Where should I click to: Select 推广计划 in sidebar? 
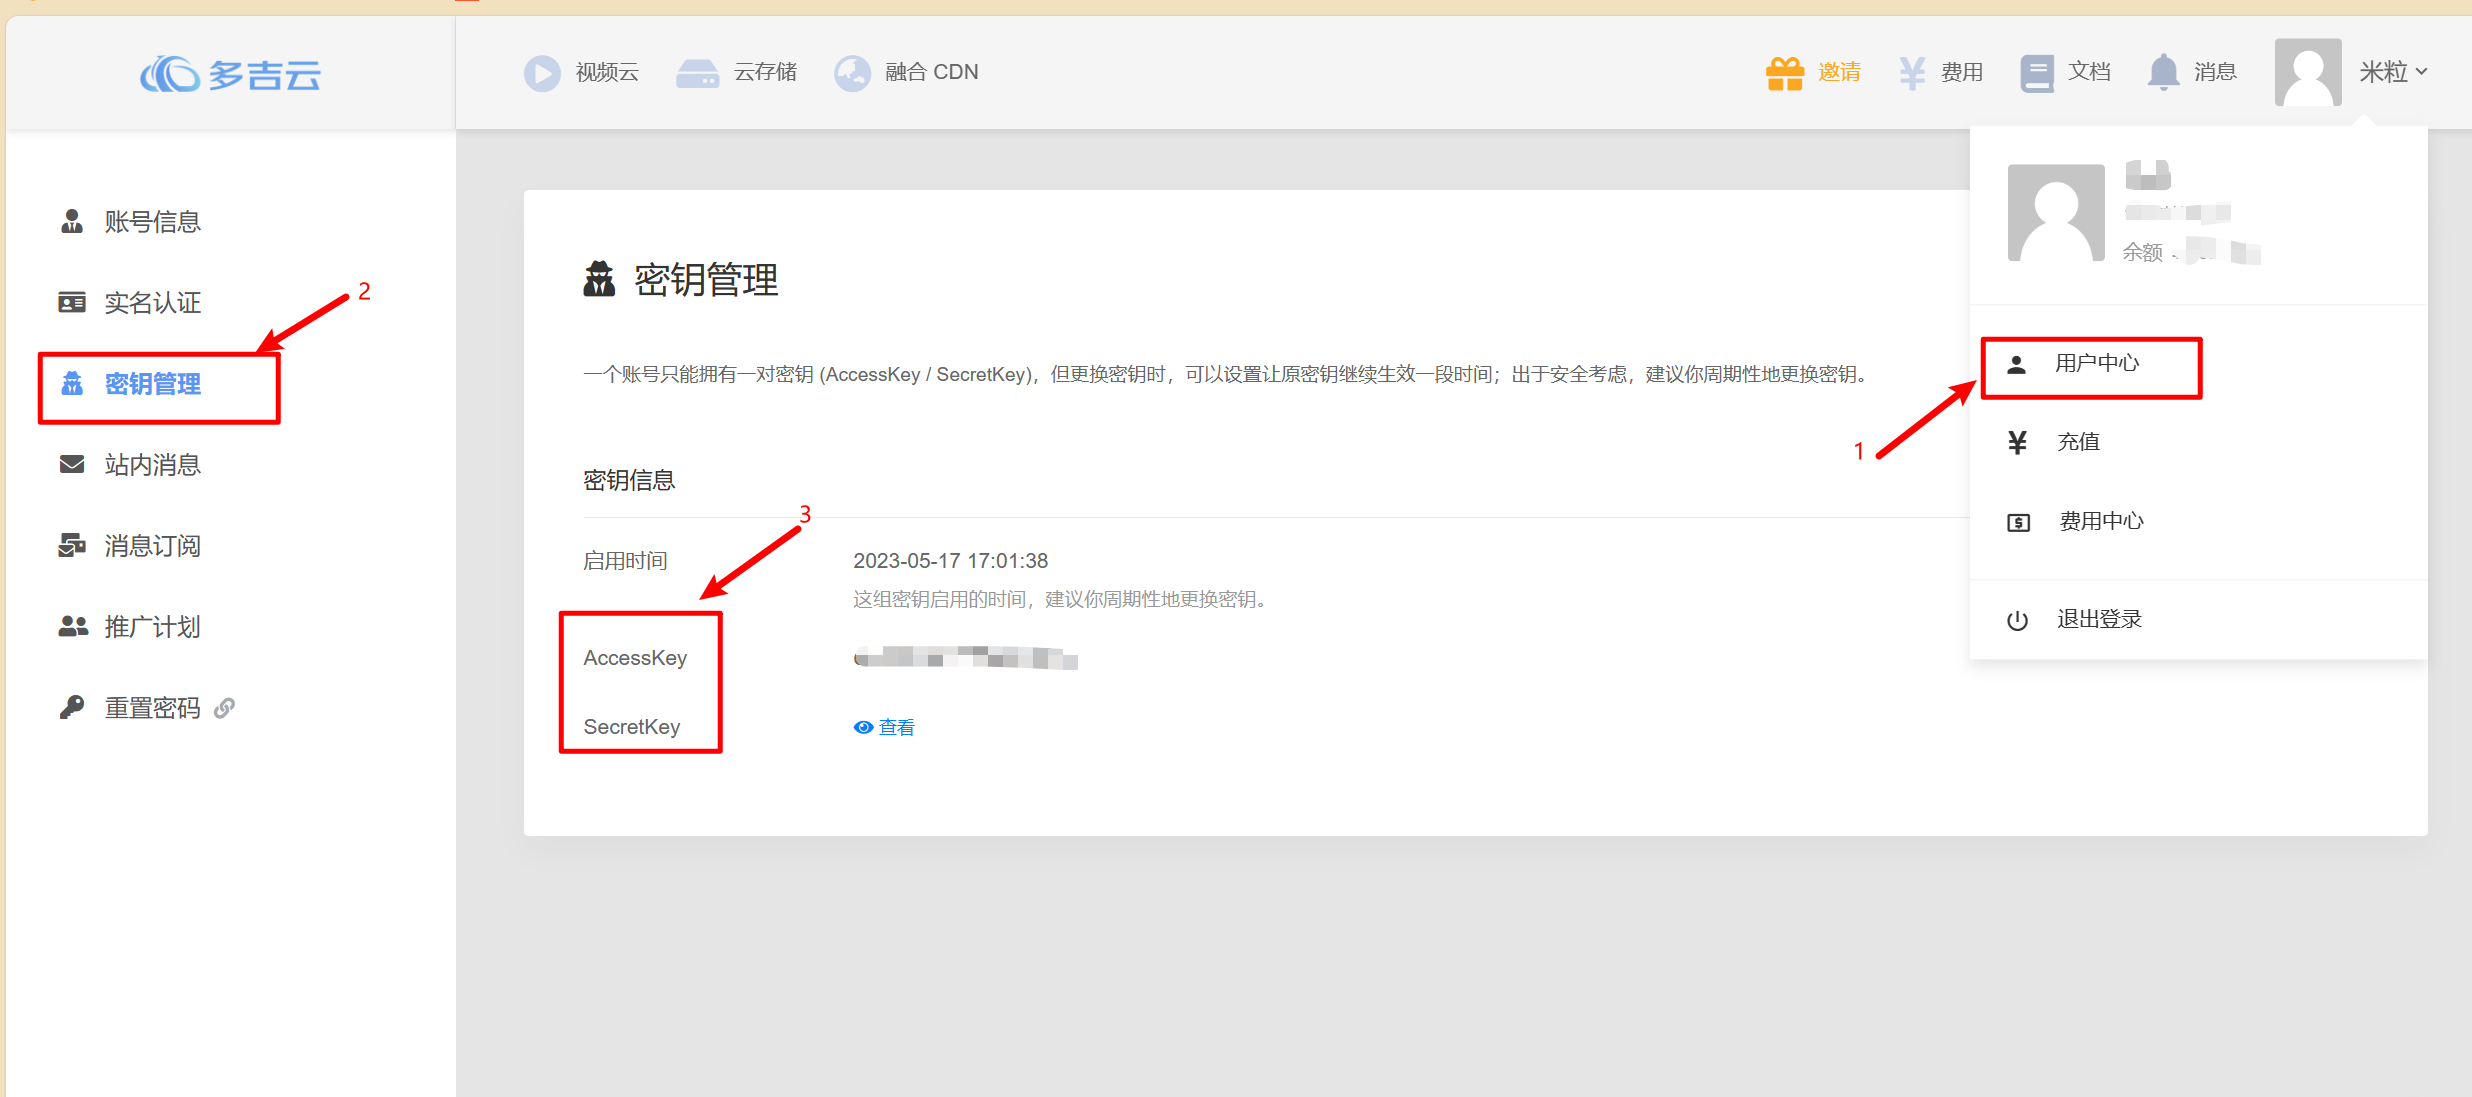(152, 627)
